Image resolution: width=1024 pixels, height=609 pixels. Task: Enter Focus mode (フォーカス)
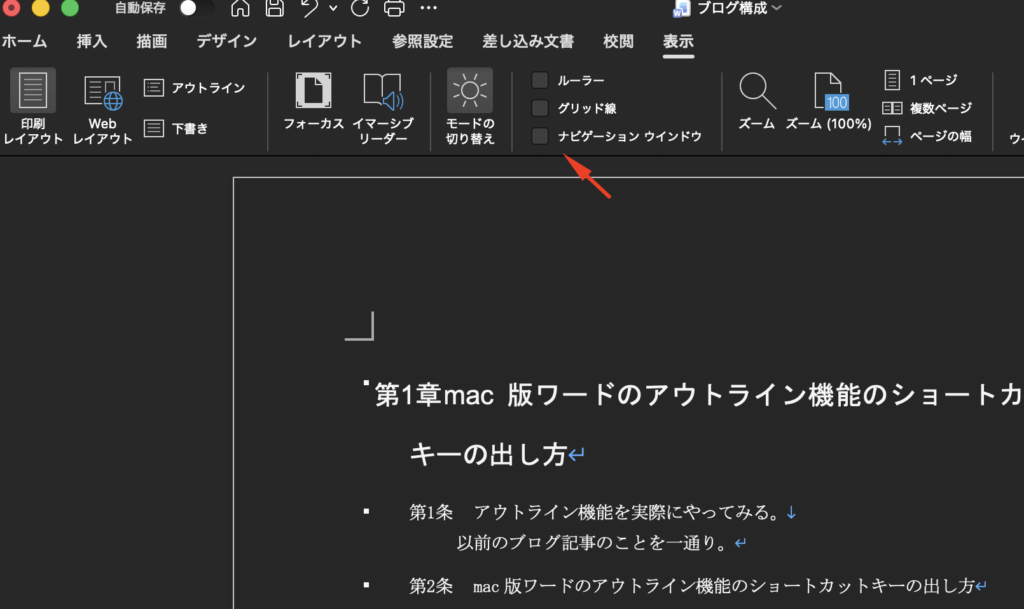pos(313,106)
